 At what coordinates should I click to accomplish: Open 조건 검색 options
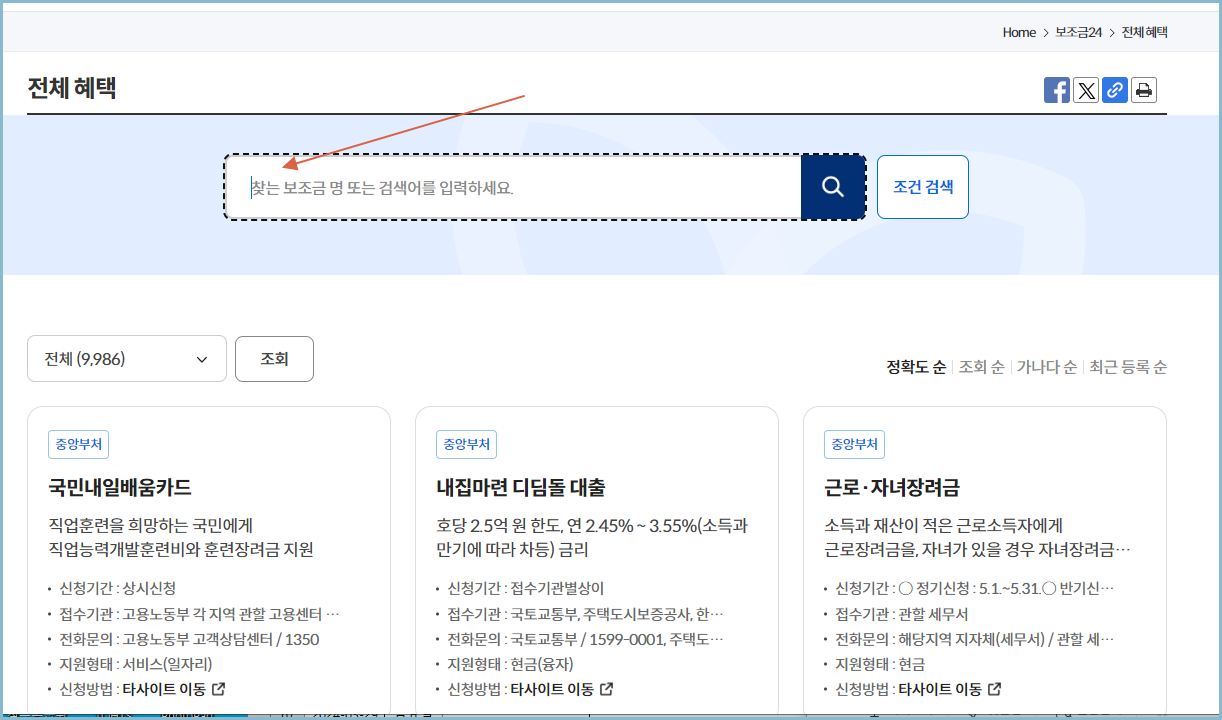click(922, 186)
